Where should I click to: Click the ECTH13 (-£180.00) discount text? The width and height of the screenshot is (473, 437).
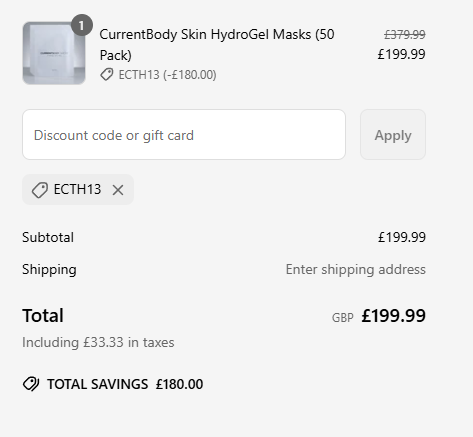(167, 75)
